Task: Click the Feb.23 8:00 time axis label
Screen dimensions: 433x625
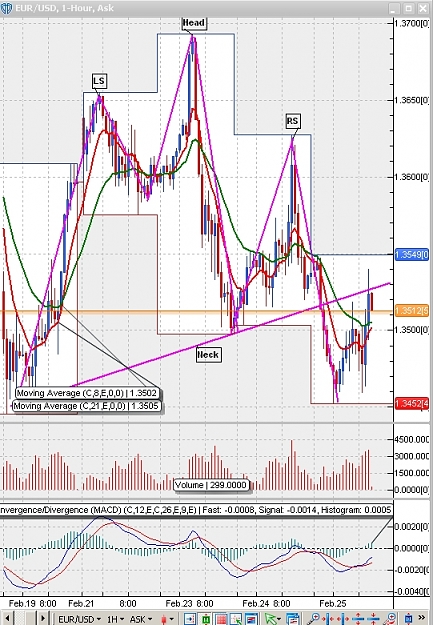Action: [x=189, y=603]
